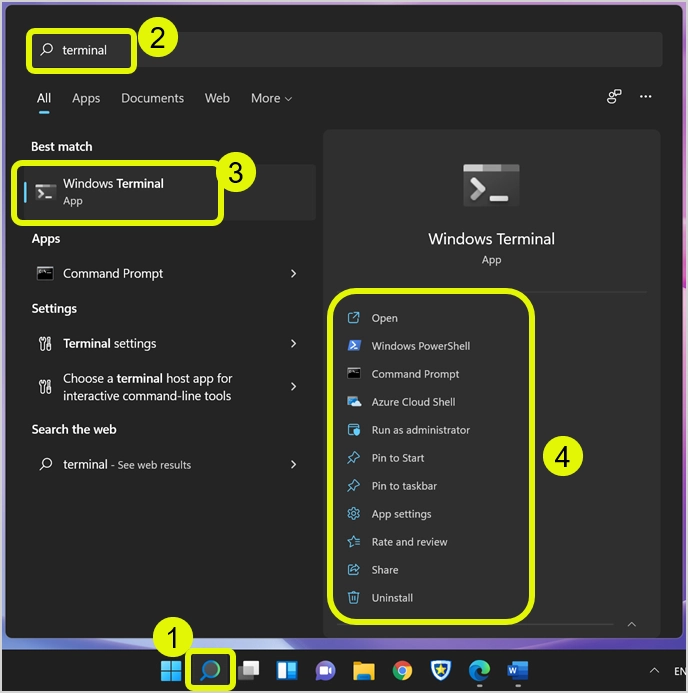Click the ENG language indicator in system tray
Image resolution: width=688 pixels, height=693 pixels.
coord(680,671)
